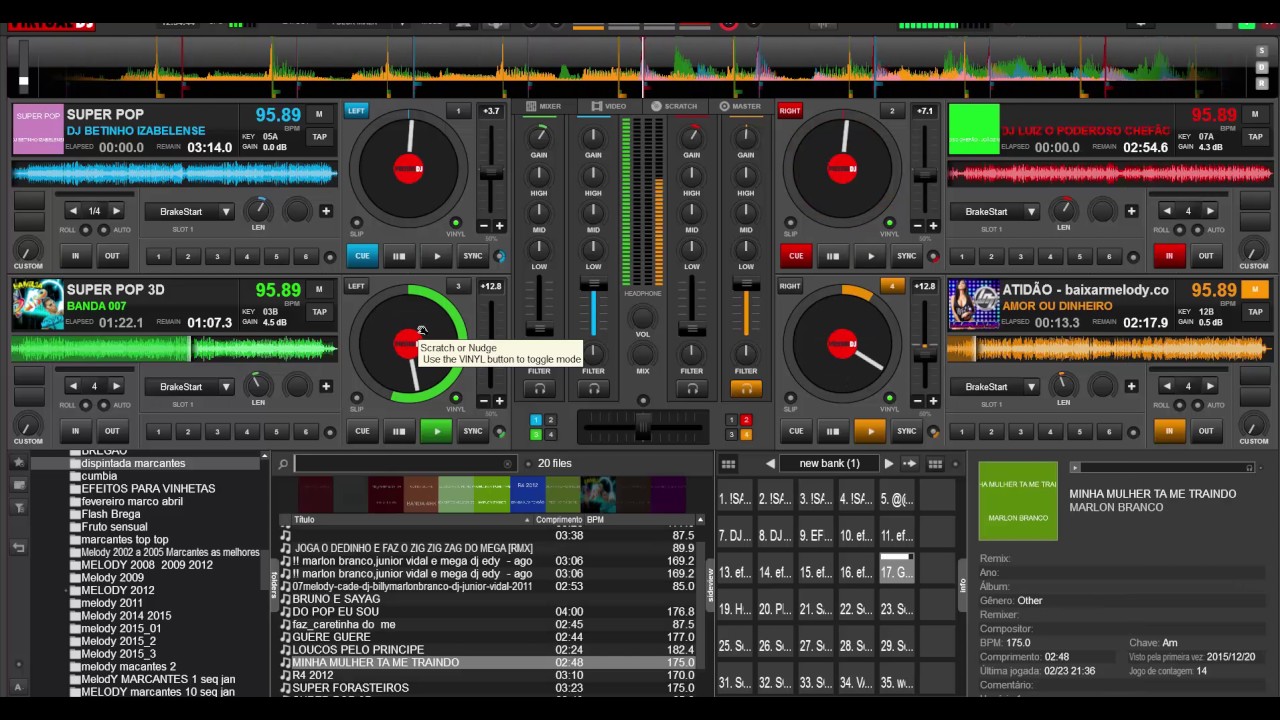
Task: Click the blue CUE button on deck 1
Action: click(x=362, y=256)
